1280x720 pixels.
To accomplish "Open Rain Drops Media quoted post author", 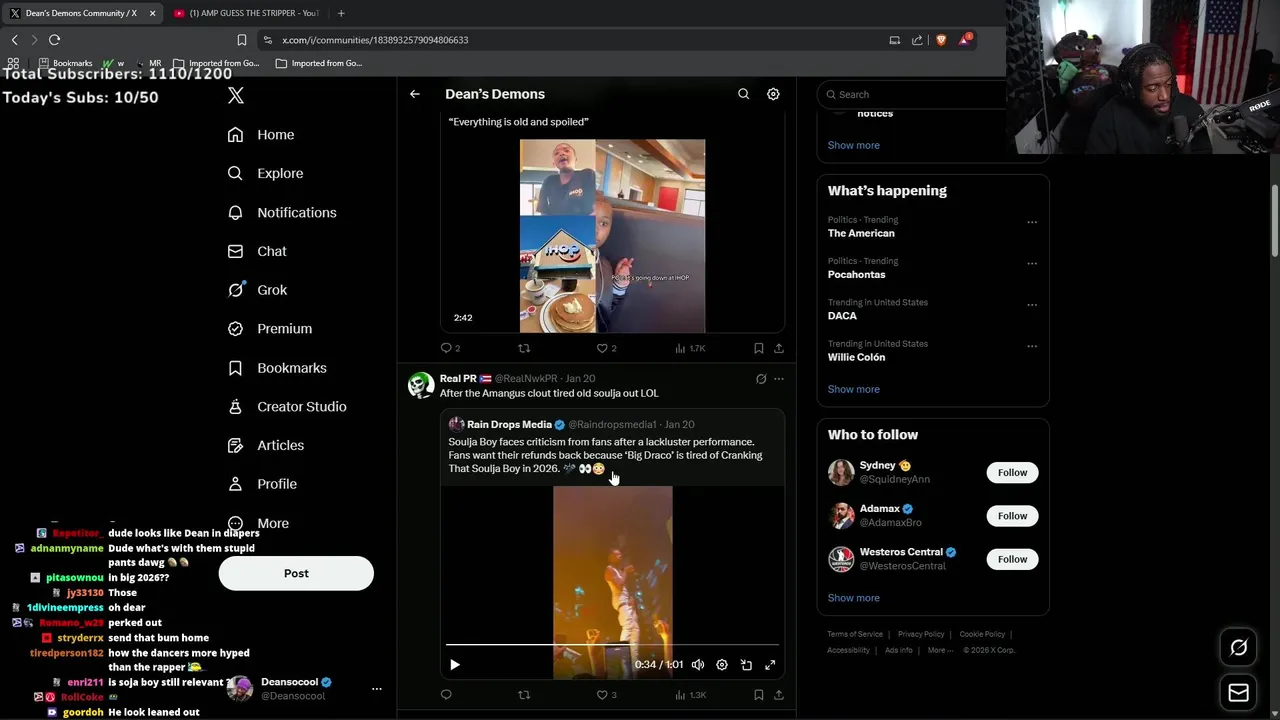I will click(510, 424).
